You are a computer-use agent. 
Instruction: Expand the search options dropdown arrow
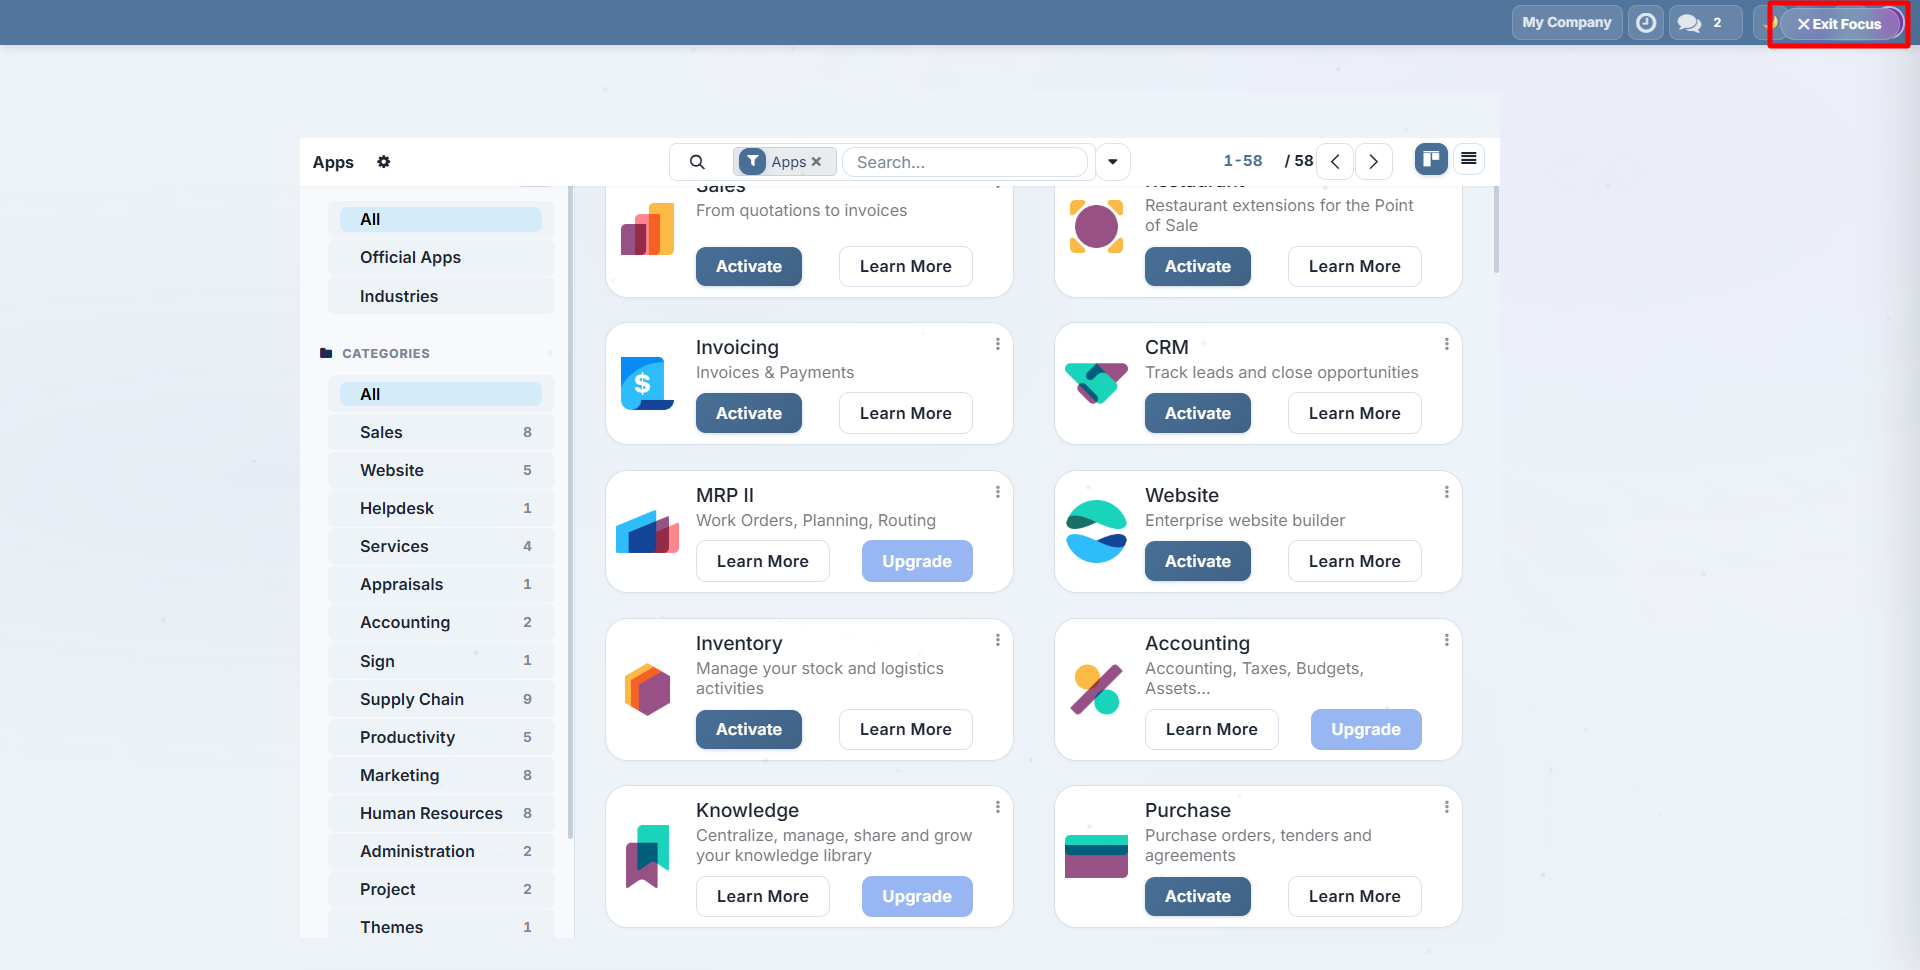coord(1113,162)
